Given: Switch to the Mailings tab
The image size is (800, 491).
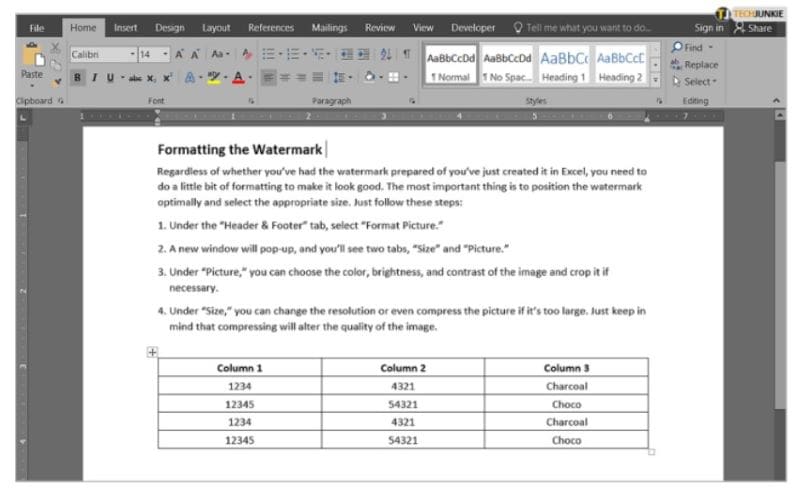Looking at the screenshot, I should pyautogui.click(x=329, y=28).
